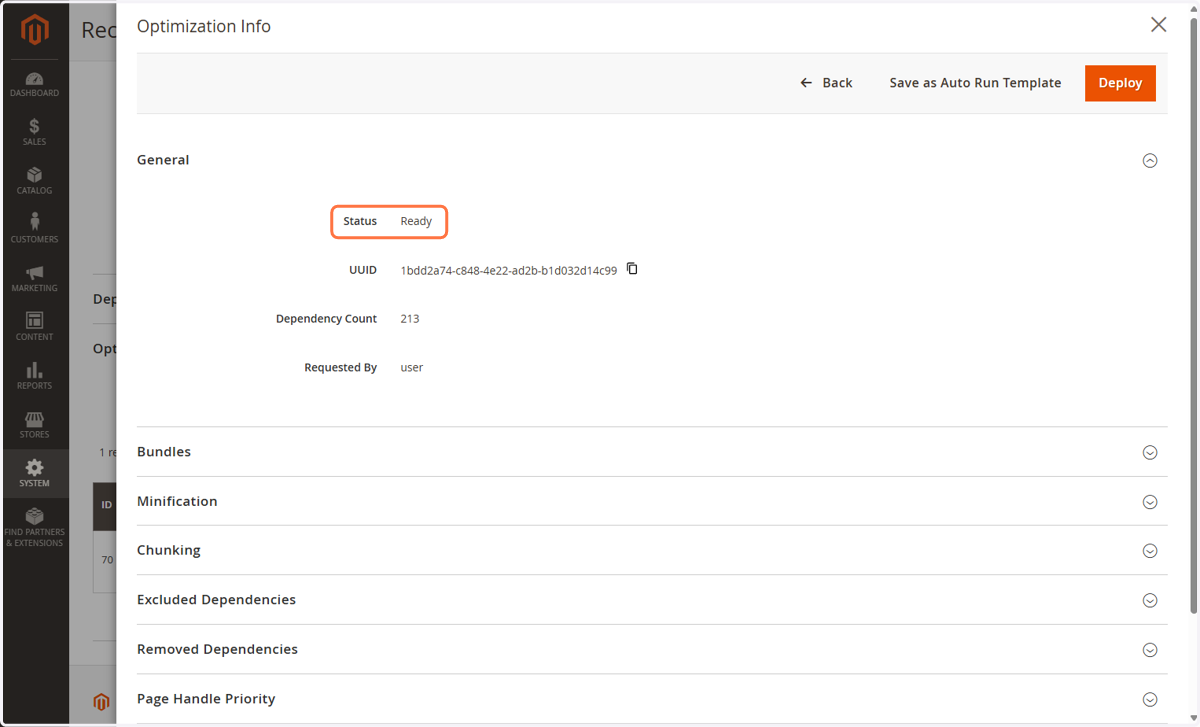This screenshot has height=727, width=1200.
Task: Click the Magento logo in the sidebar
Action: pyautogui.click(x=34, y=31)
